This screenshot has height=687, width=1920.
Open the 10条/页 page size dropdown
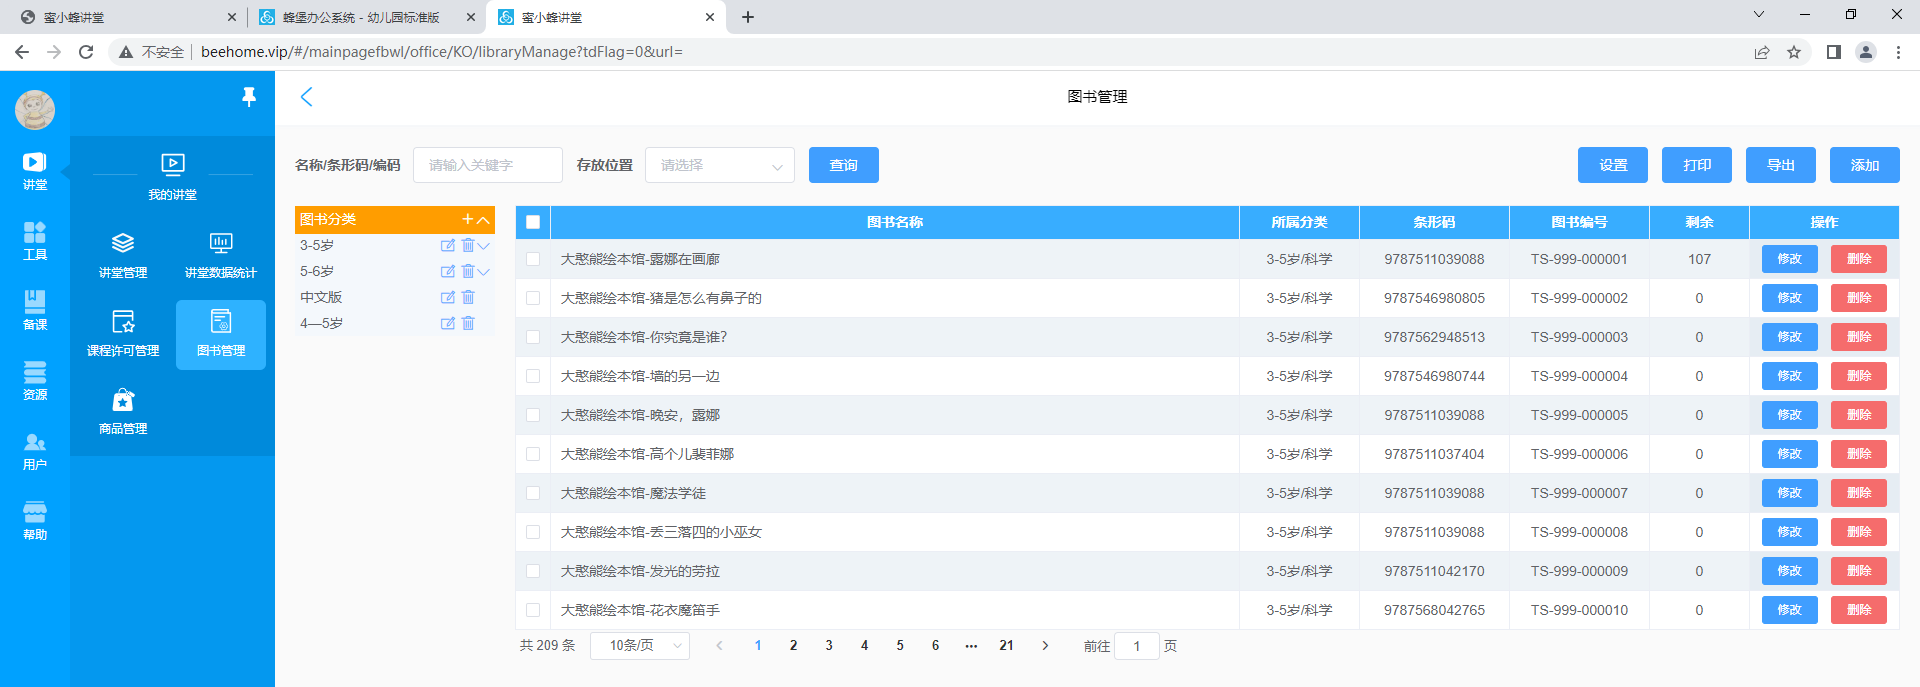point(640,646)
